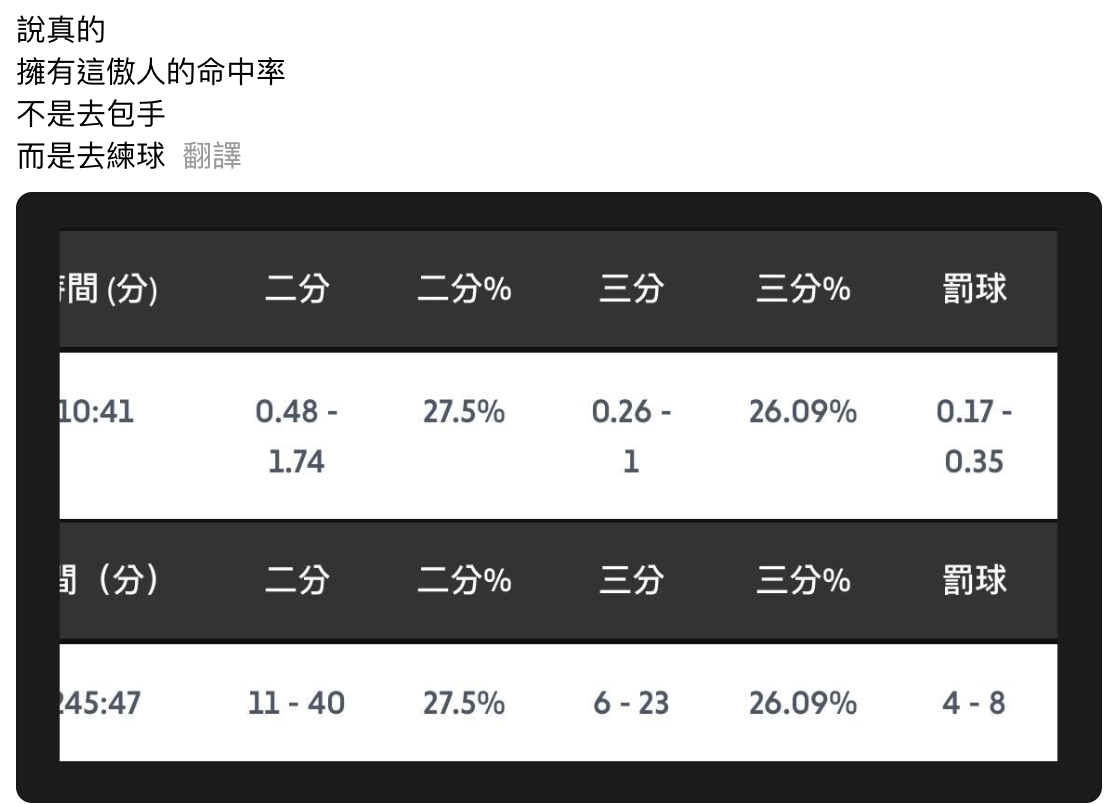Click the 10:41 time cell
Image resolution: width=1104 pixels, height=804 pixels.
98,412
